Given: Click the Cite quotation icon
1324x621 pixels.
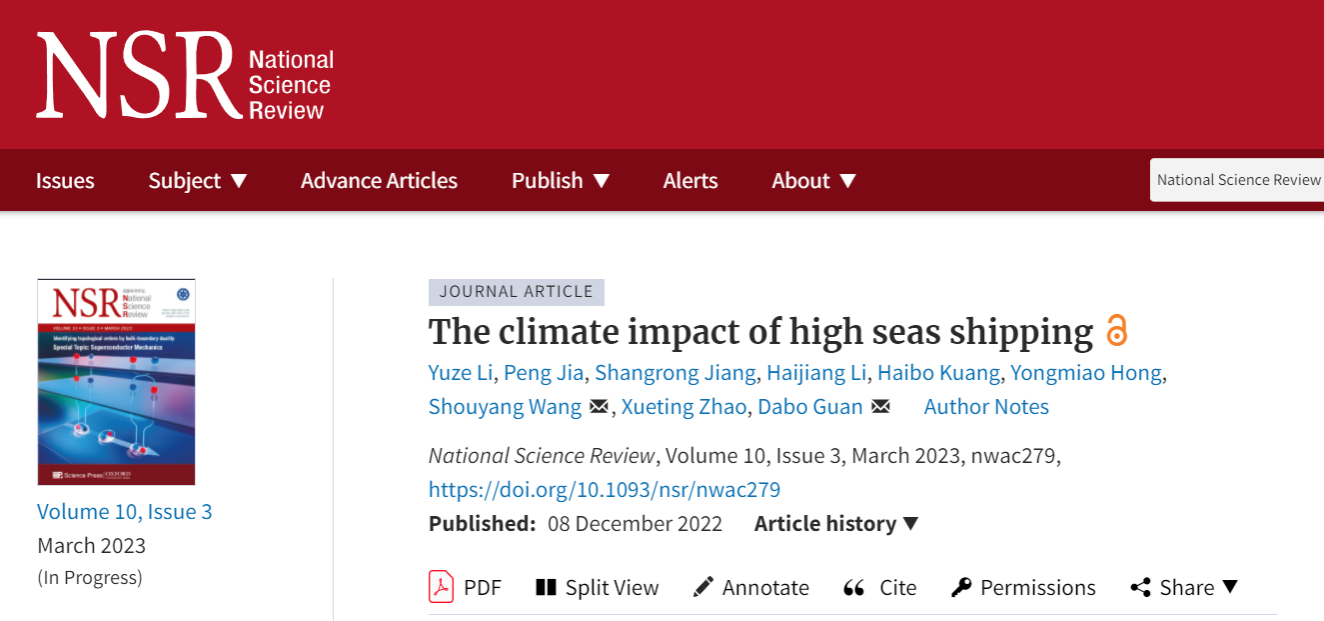Looking at the screenshot, I should pyautogui.click(x=854, y=587).
